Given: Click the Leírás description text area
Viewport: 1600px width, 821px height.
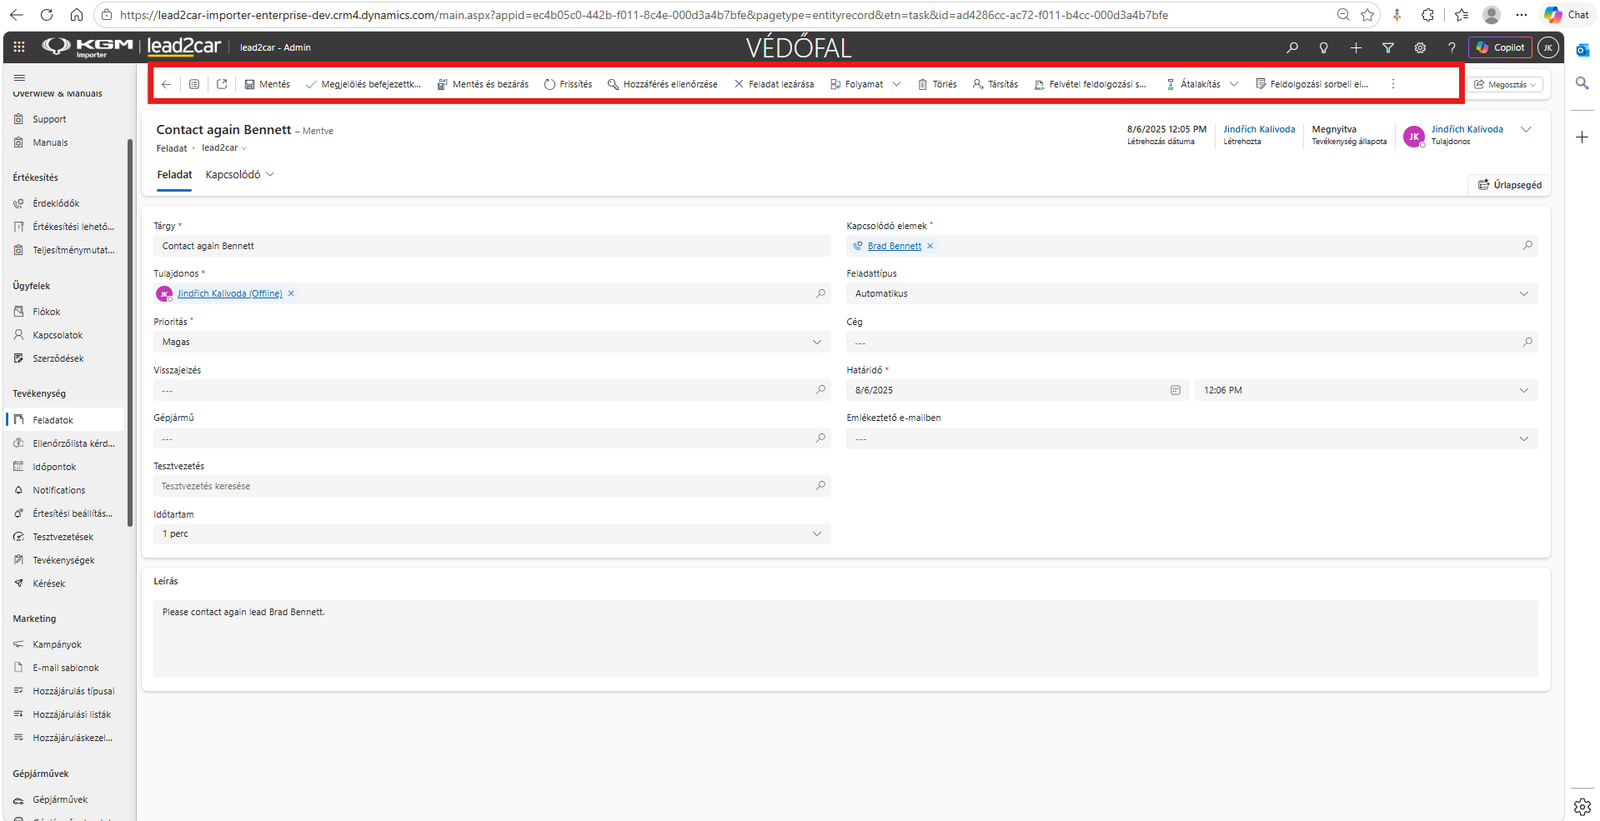Looking at the screenshot, I should click(x=845, y=639).
